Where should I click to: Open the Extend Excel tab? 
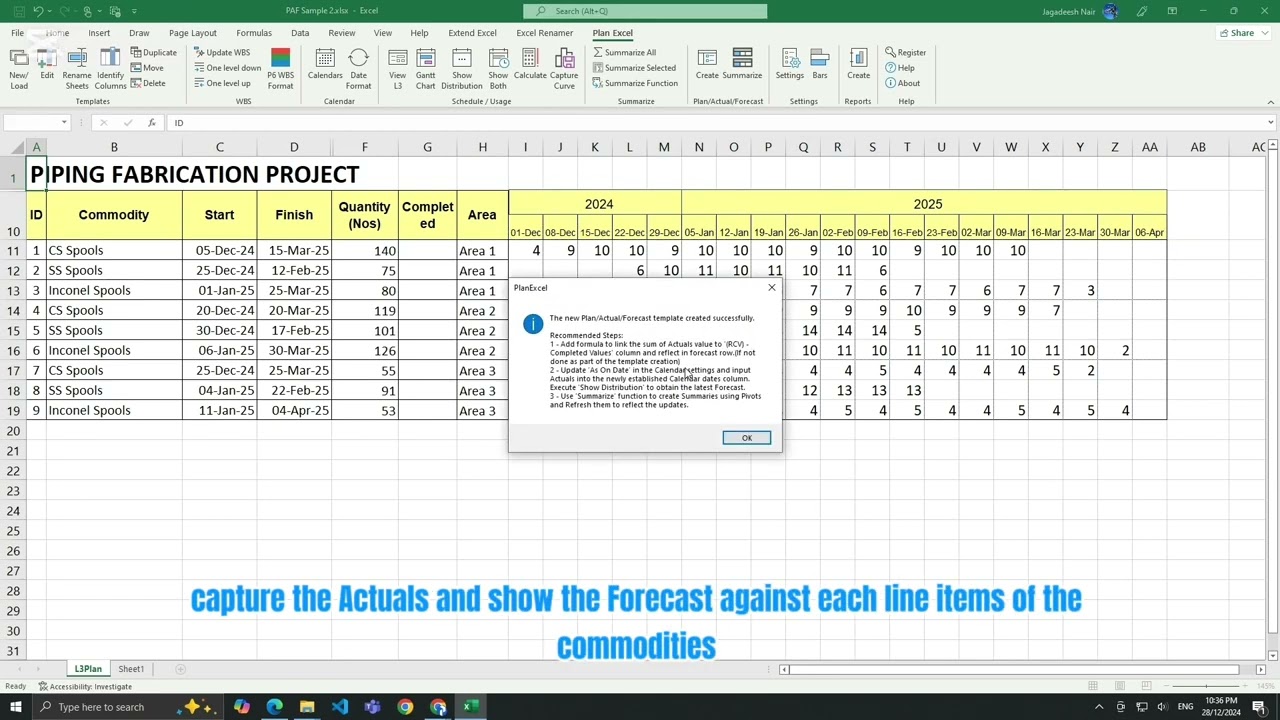pyautogui.click(x=472, y=33)
